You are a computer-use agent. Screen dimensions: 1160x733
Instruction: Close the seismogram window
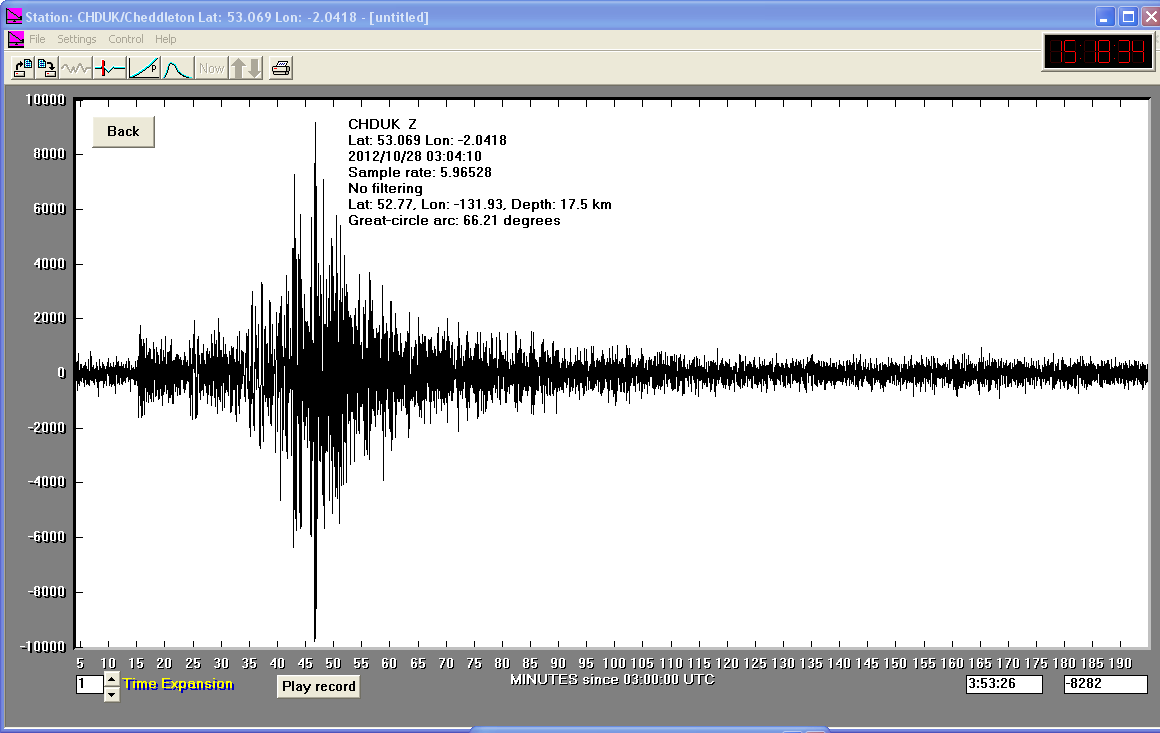coord(1150,16)
